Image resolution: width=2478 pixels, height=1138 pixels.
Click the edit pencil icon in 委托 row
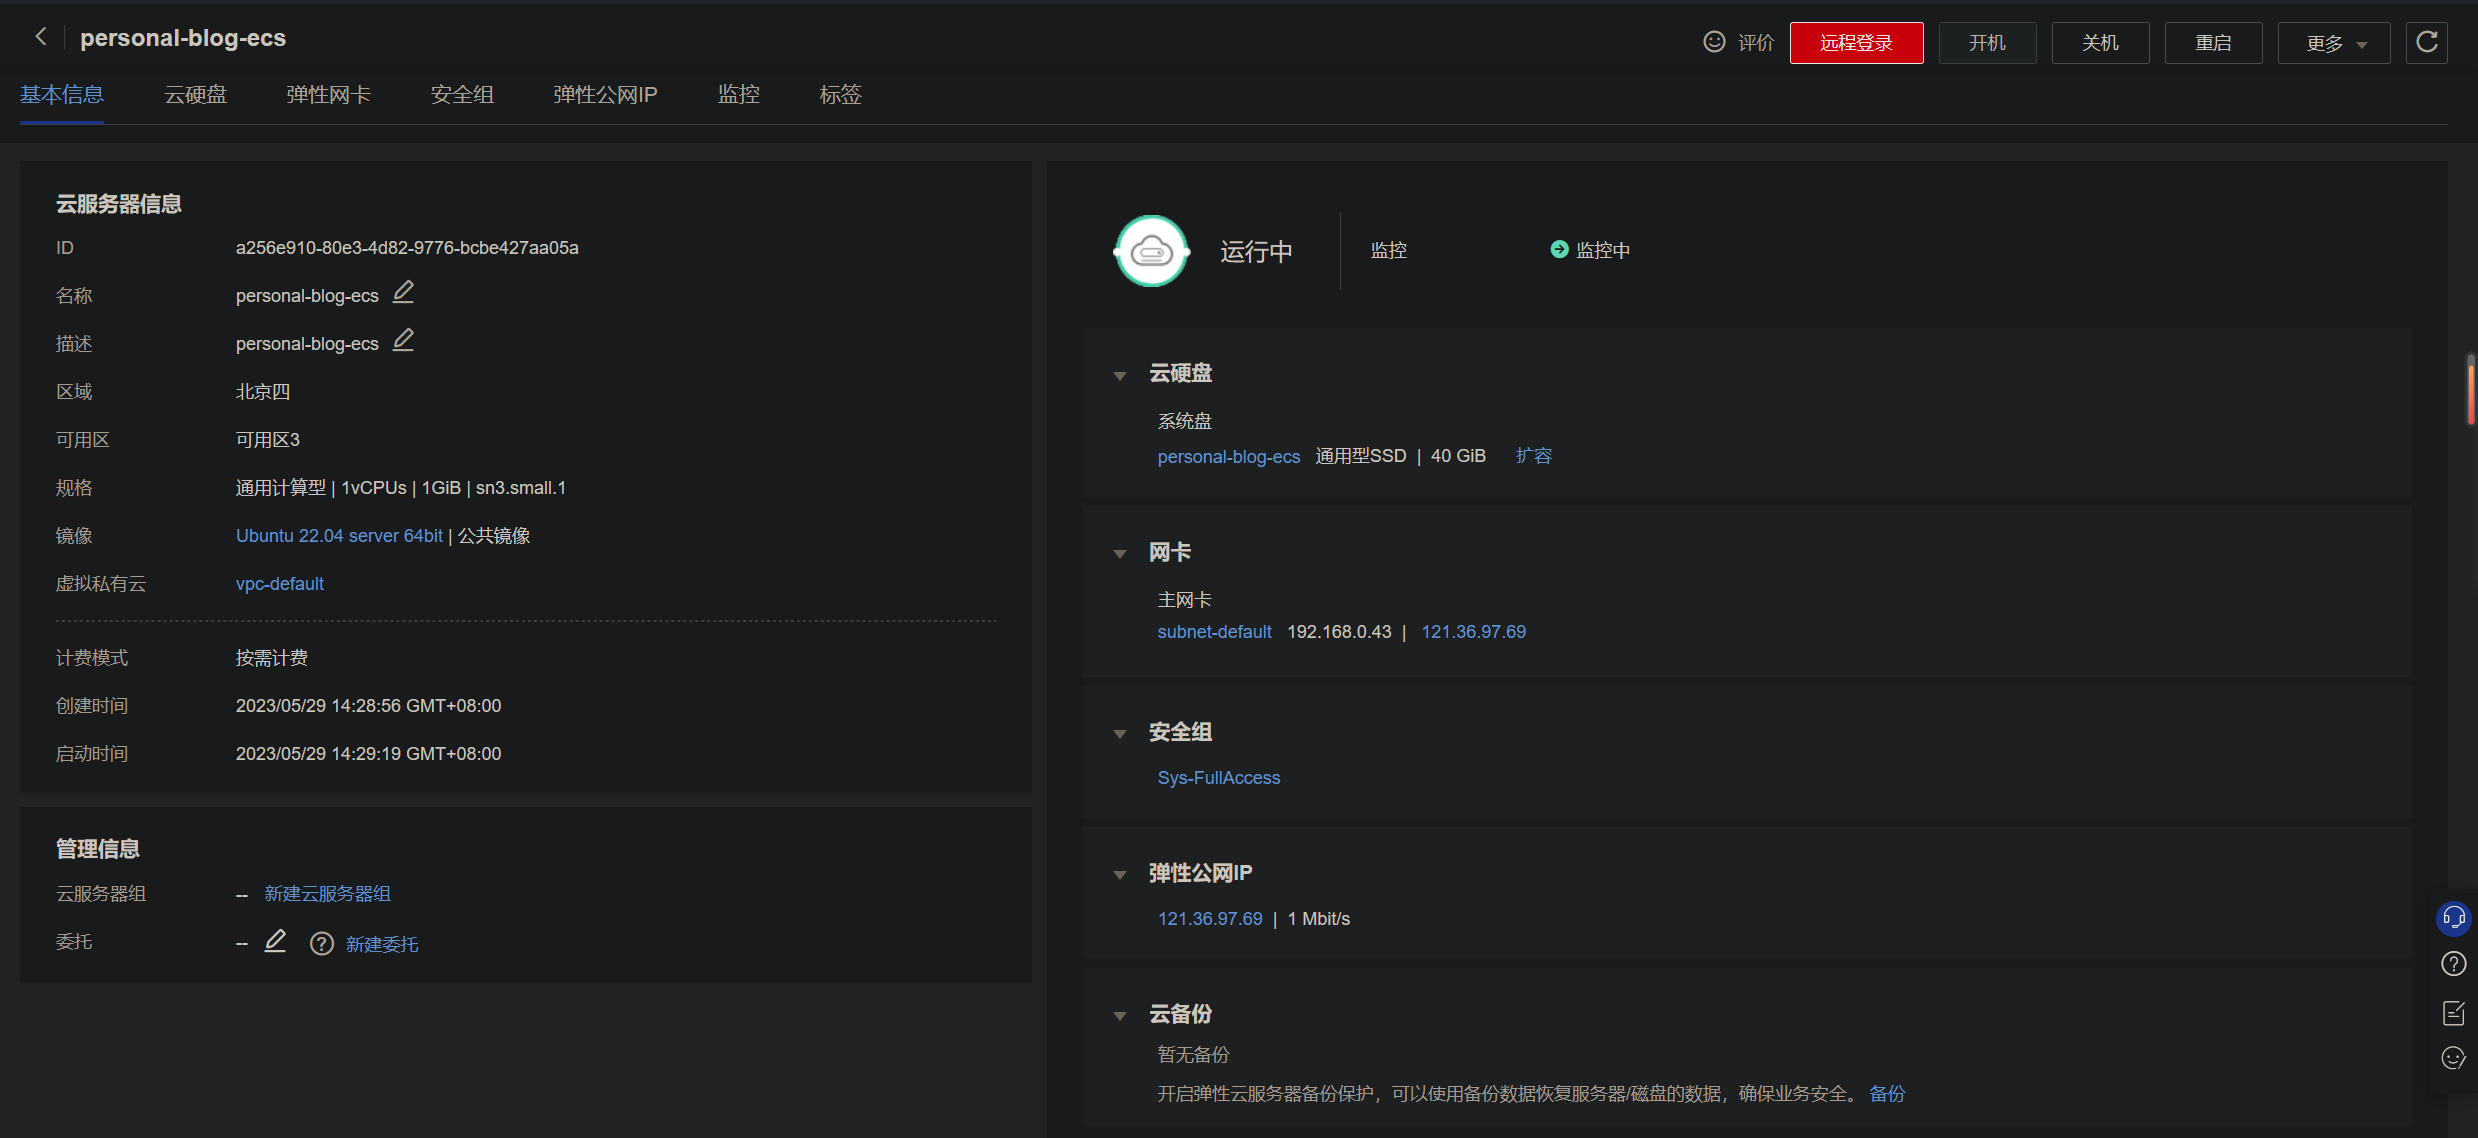275,941
